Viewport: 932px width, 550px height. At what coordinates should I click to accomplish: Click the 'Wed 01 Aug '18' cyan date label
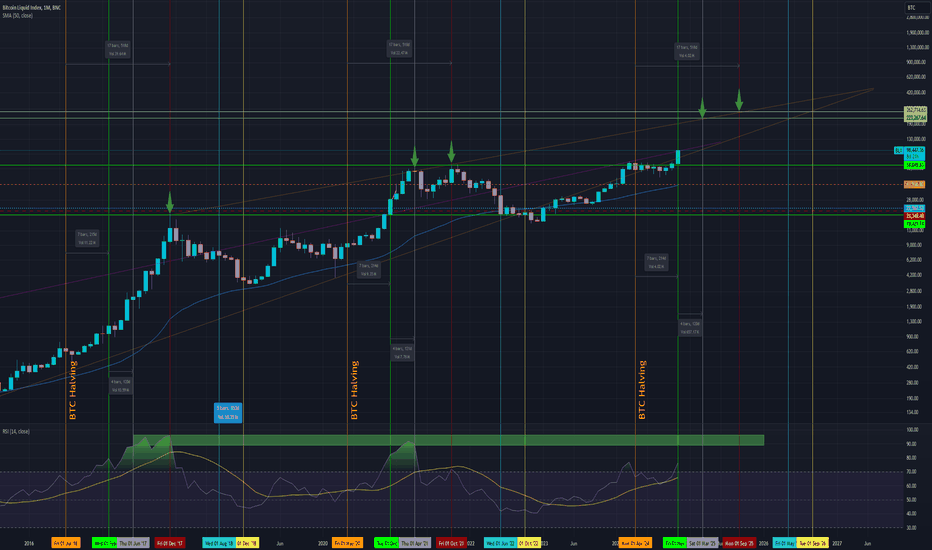[218, 543]
